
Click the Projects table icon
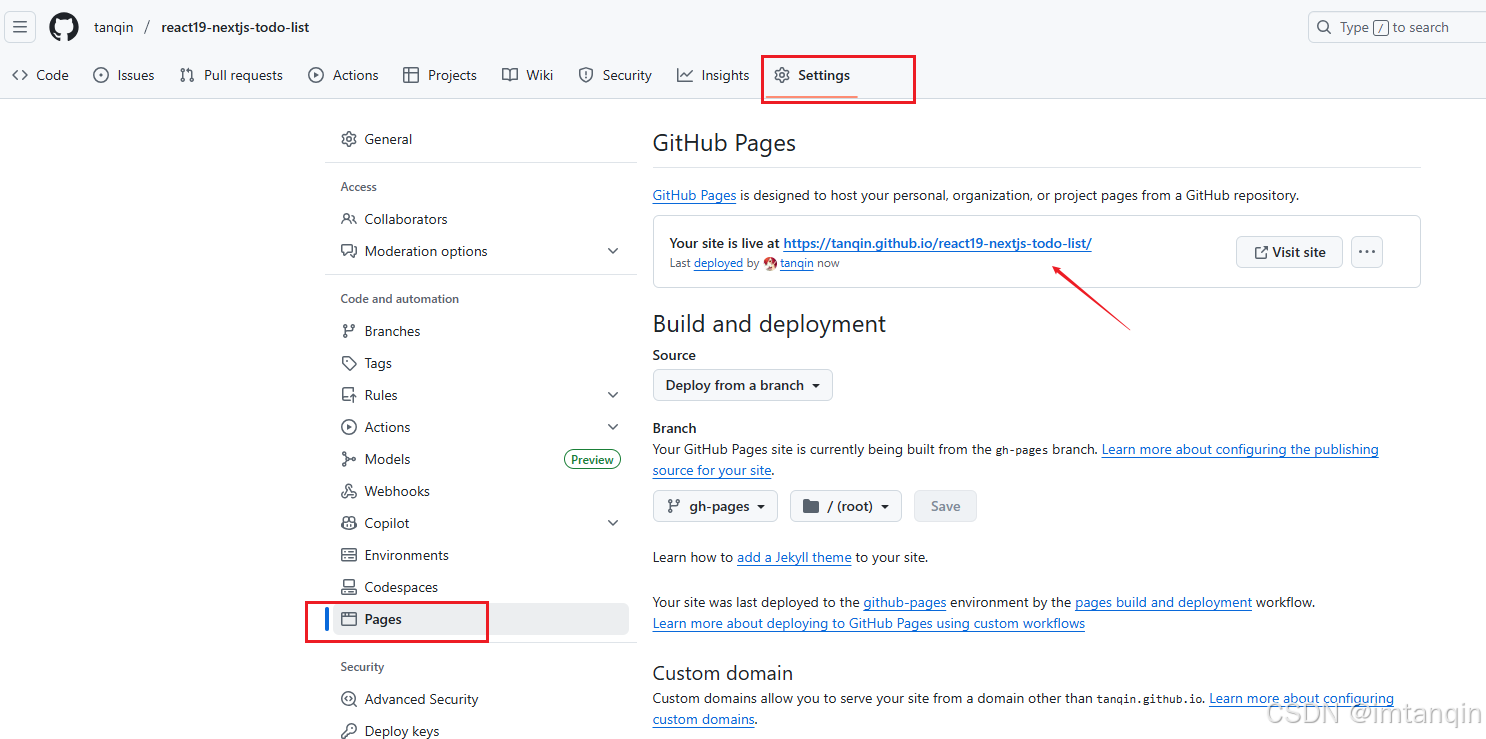click(x=411, y=75)
